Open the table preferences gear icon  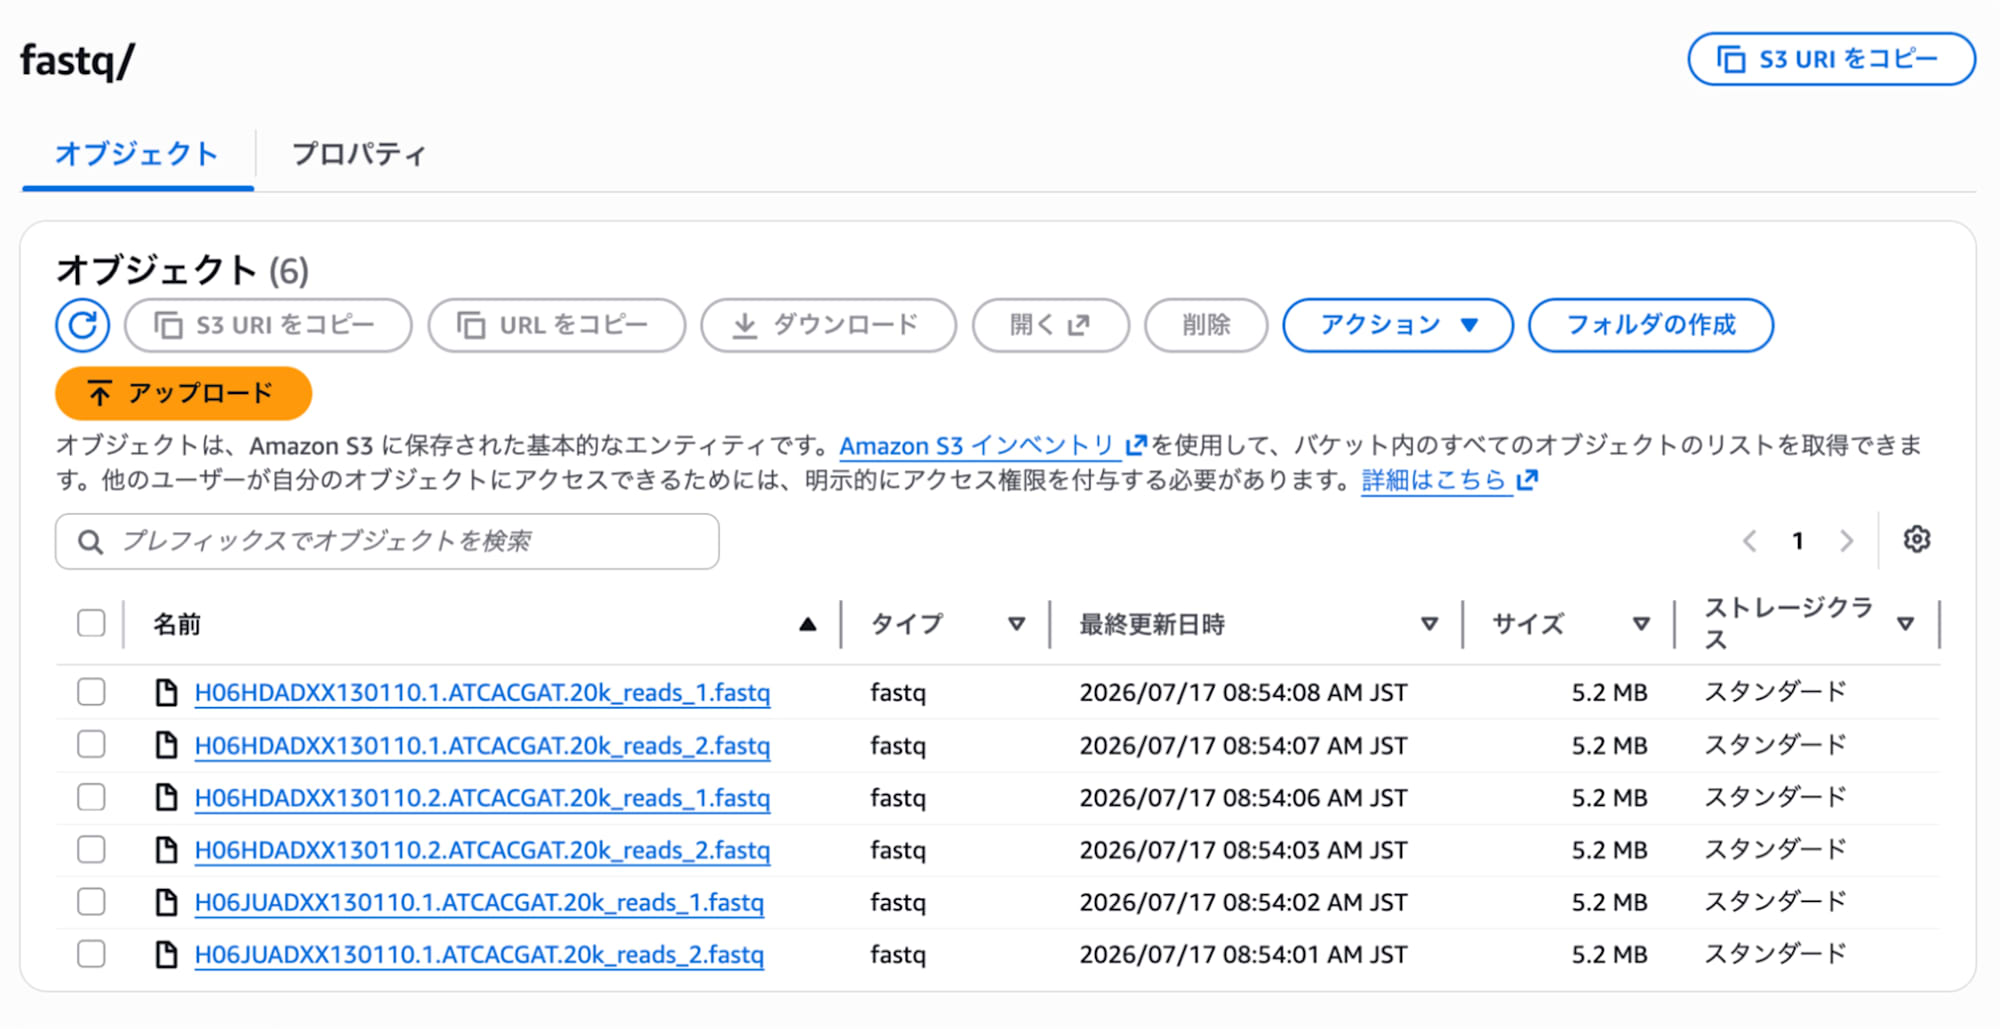click(1916, 540)
